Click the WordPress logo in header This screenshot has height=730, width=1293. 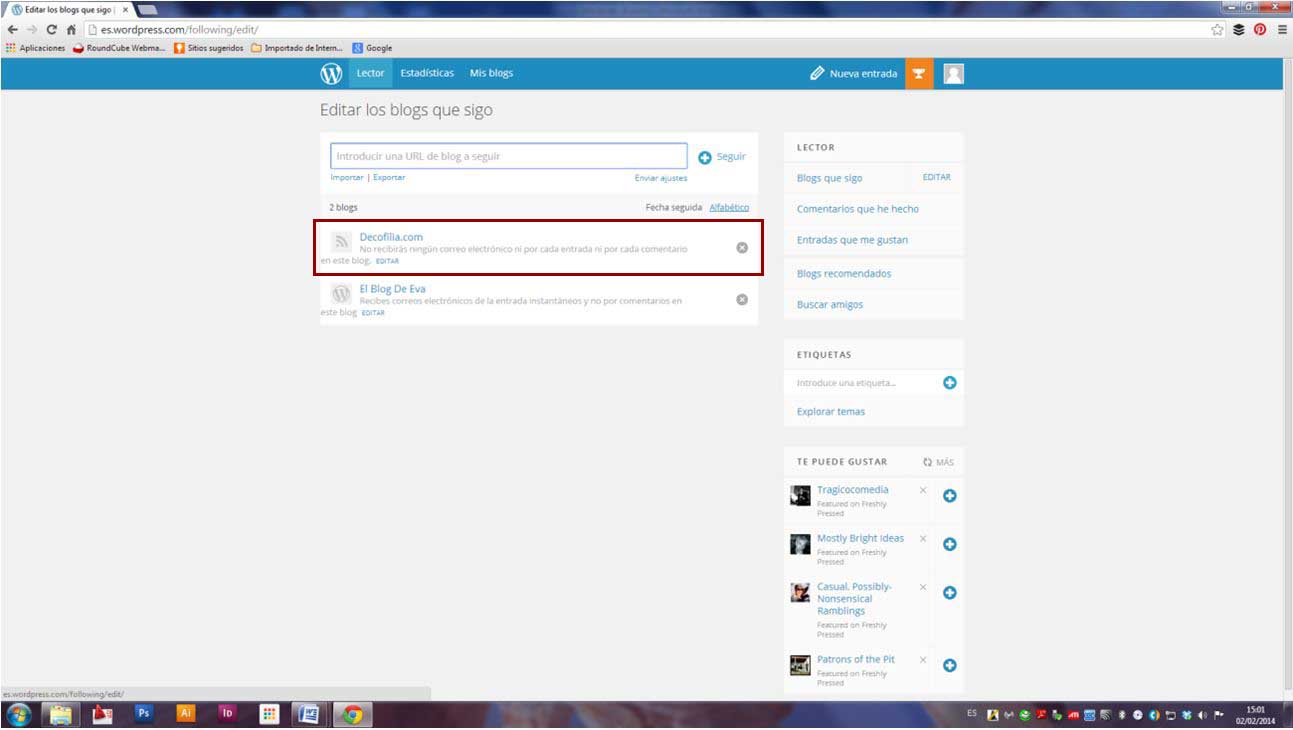coord(331,74)
